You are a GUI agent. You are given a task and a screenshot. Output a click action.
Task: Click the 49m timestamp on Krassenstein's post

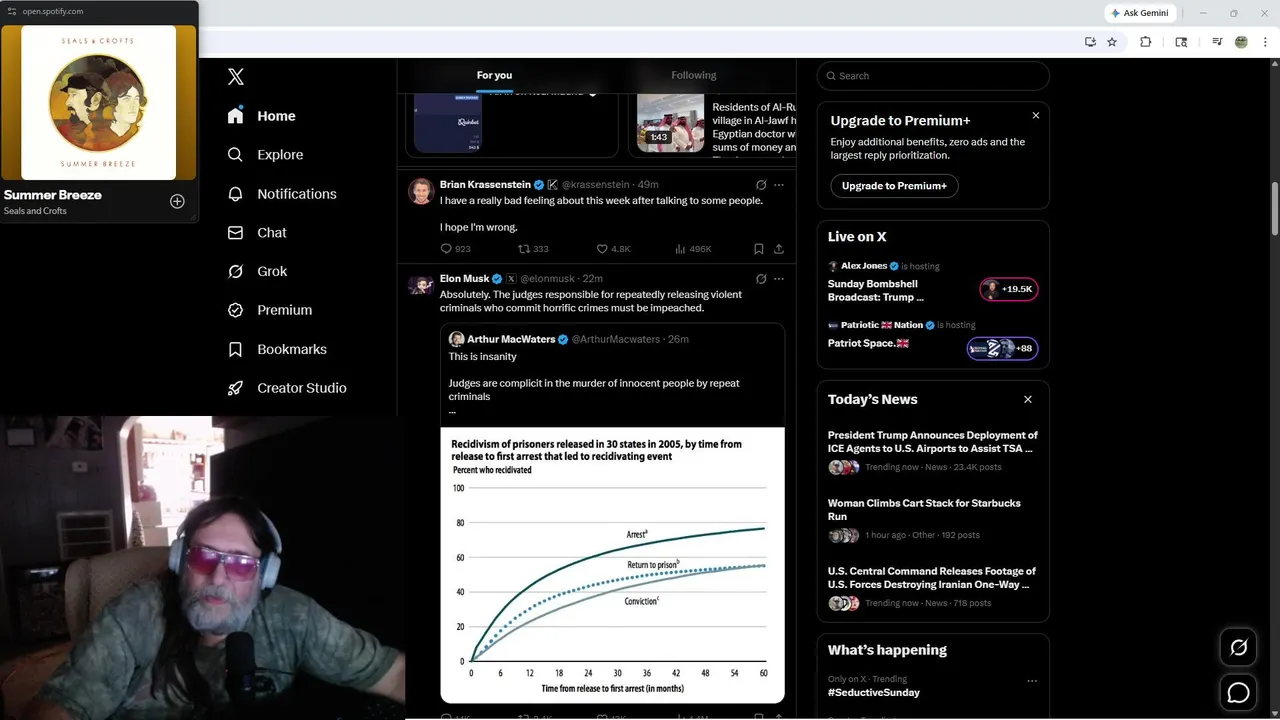pos(648,185)
